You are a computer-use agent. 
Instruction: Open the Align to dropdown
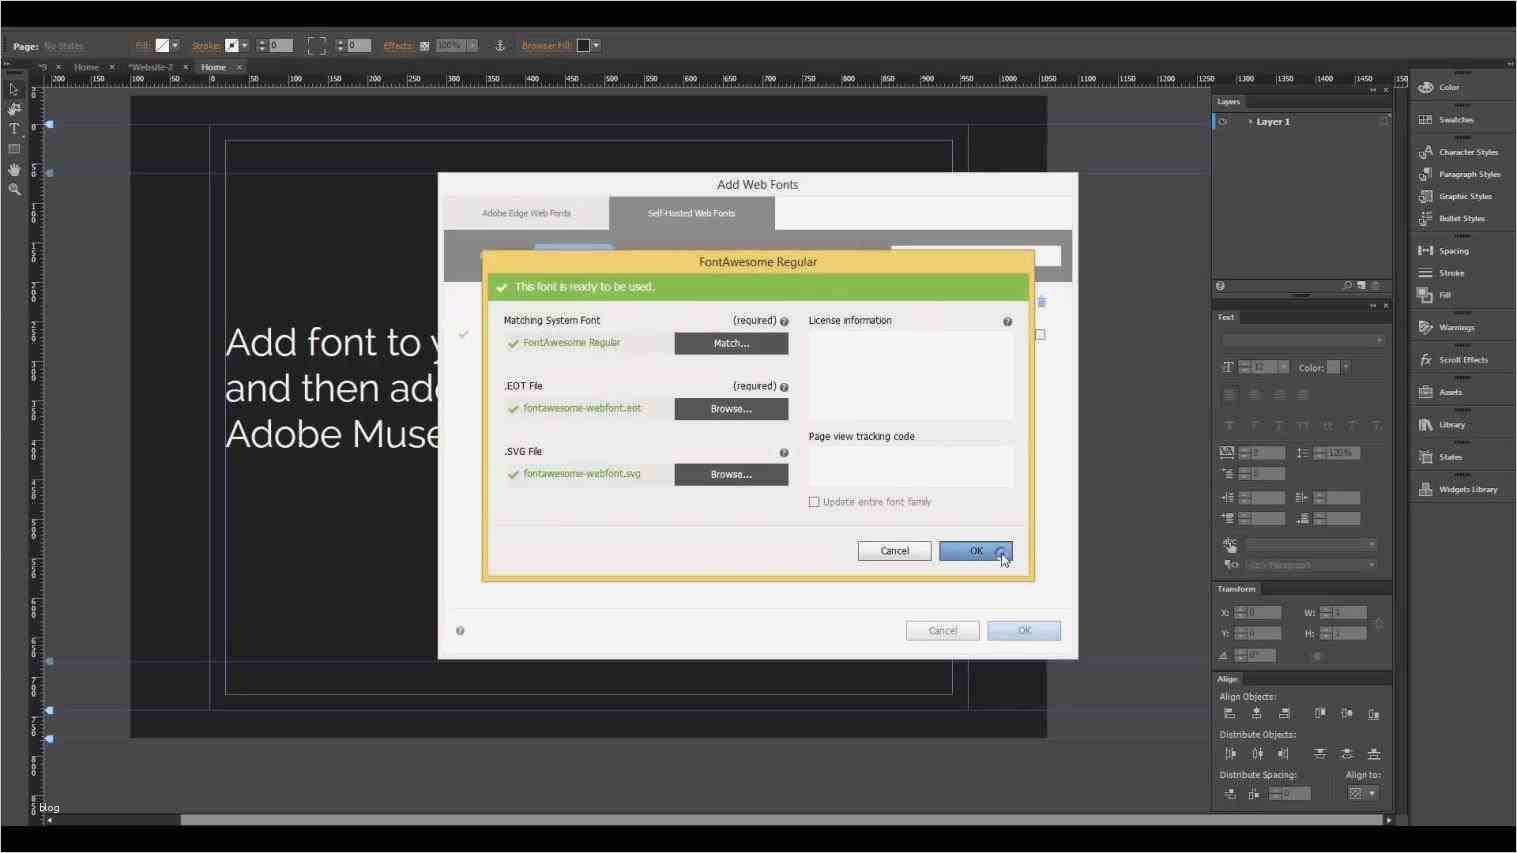coord(1362,793)
